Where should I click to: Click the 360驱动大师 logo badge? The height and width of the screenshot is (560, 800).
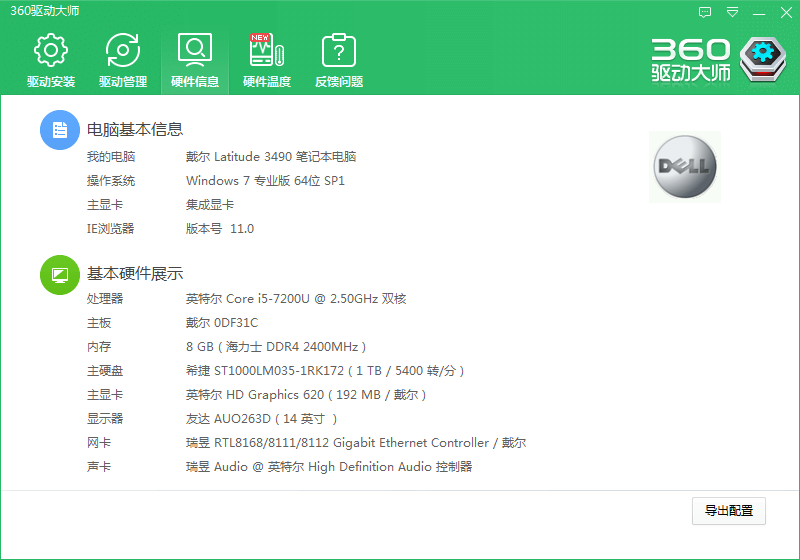pos(762,59)
